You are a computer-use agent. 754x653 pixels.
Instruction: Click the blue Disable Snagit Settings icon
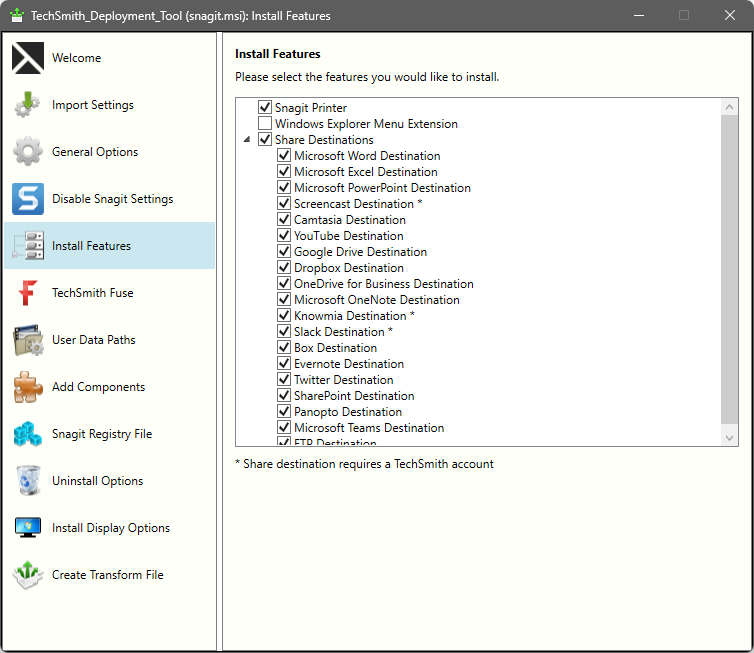click(28, 199)
